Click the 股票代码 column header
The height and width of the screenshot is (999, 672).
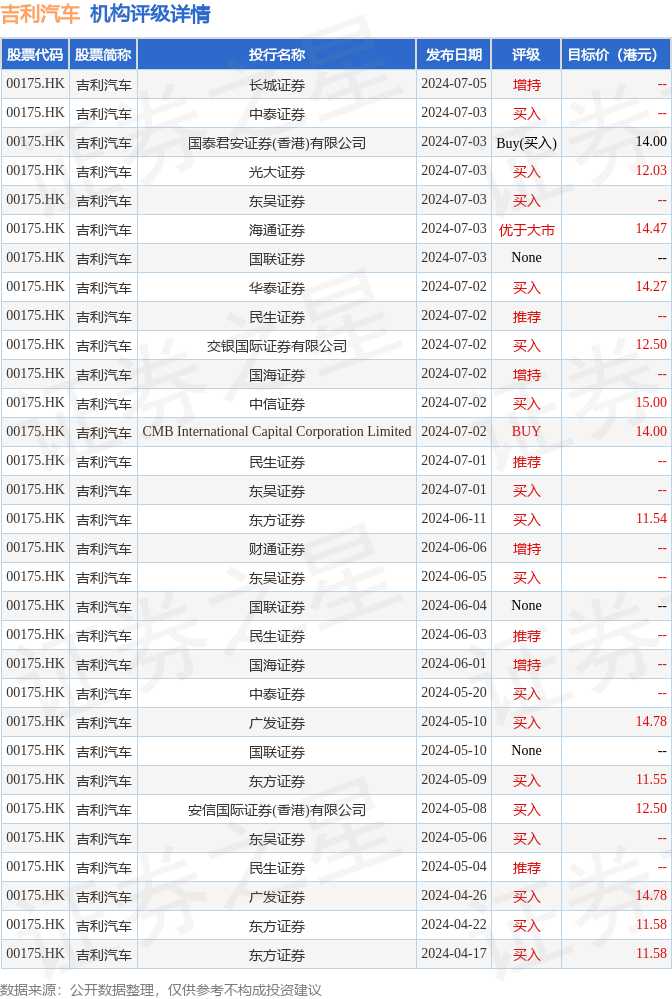35,55
